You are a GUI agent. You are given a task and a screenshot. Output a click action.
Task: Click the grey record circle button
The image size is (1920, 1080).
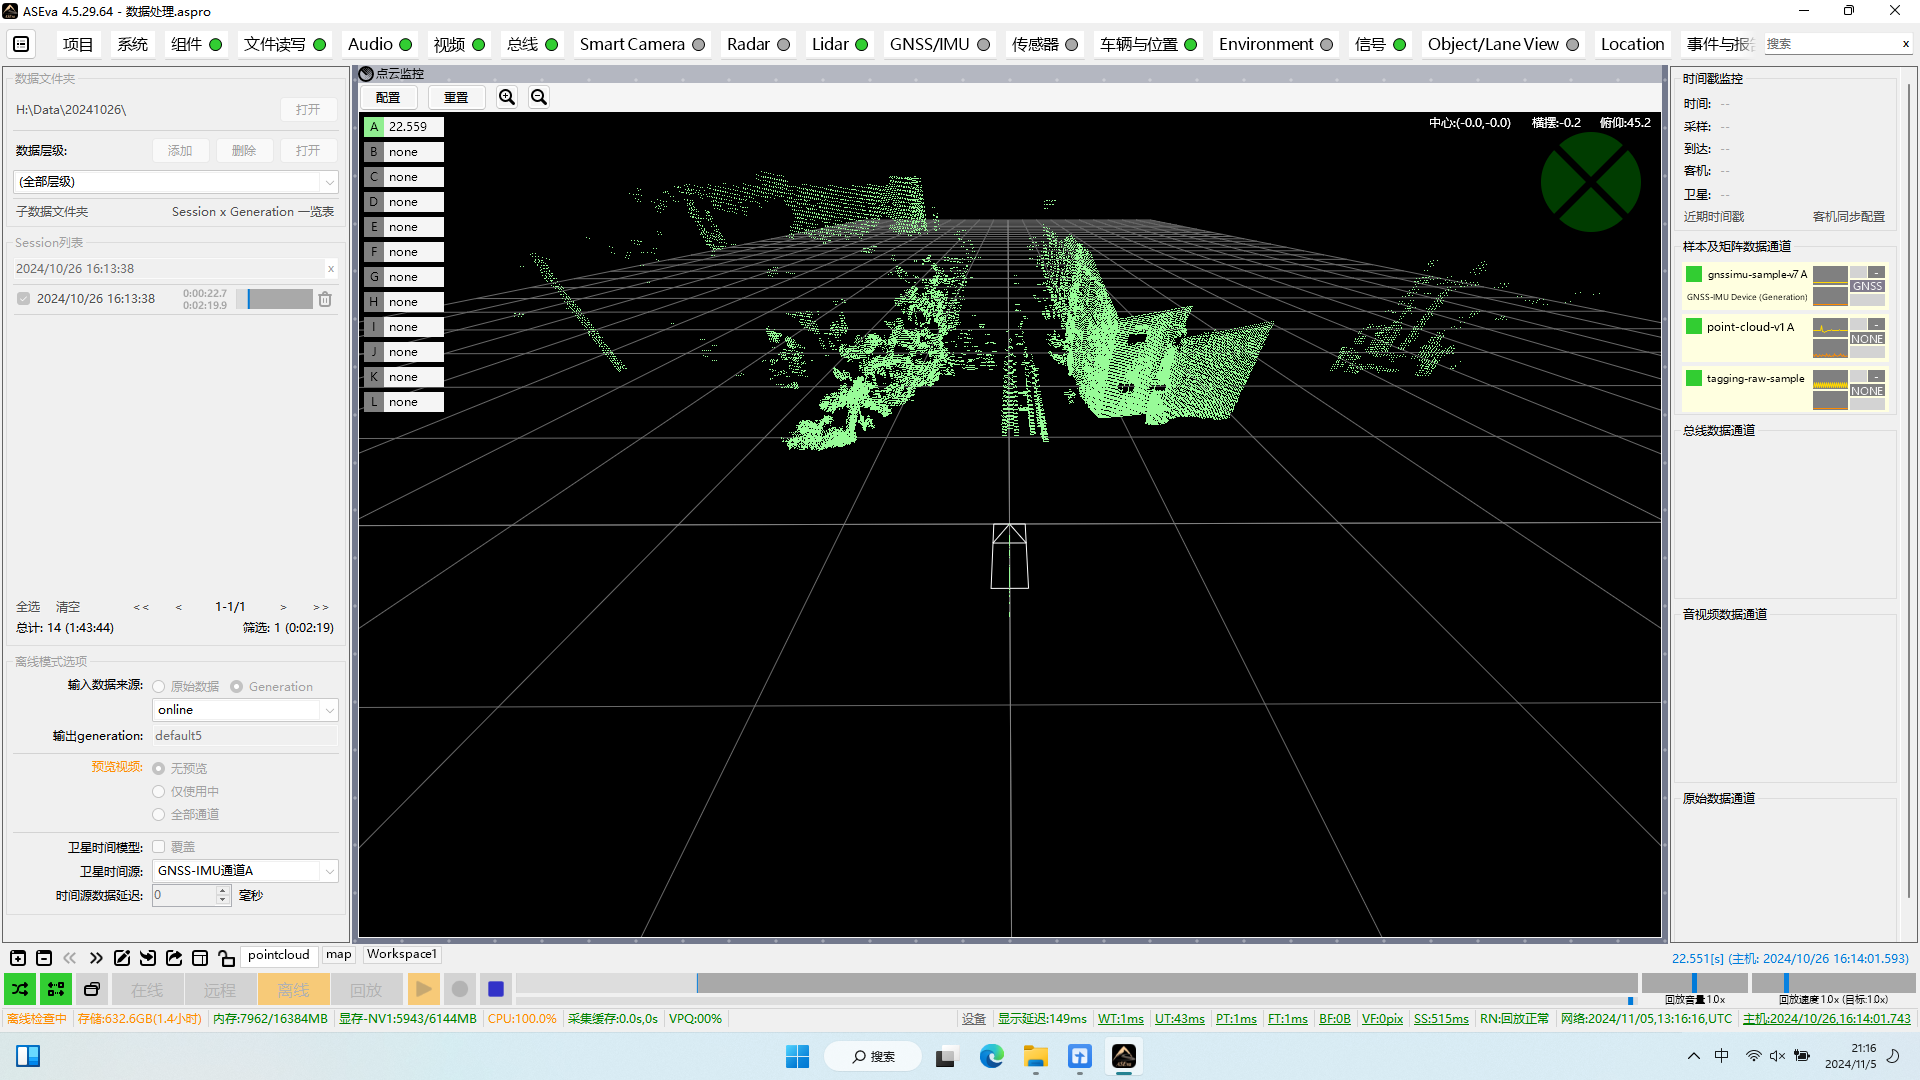pyautogui.click(x=460, y=989)
